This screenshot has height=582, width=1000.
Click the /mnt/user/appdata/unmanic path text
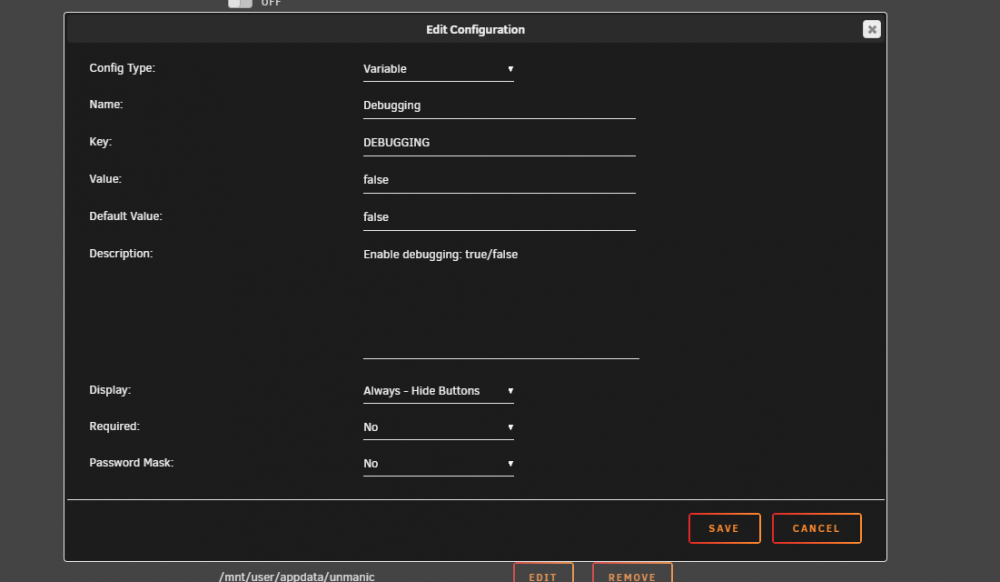pyautogui.click(x=297, y=576)
